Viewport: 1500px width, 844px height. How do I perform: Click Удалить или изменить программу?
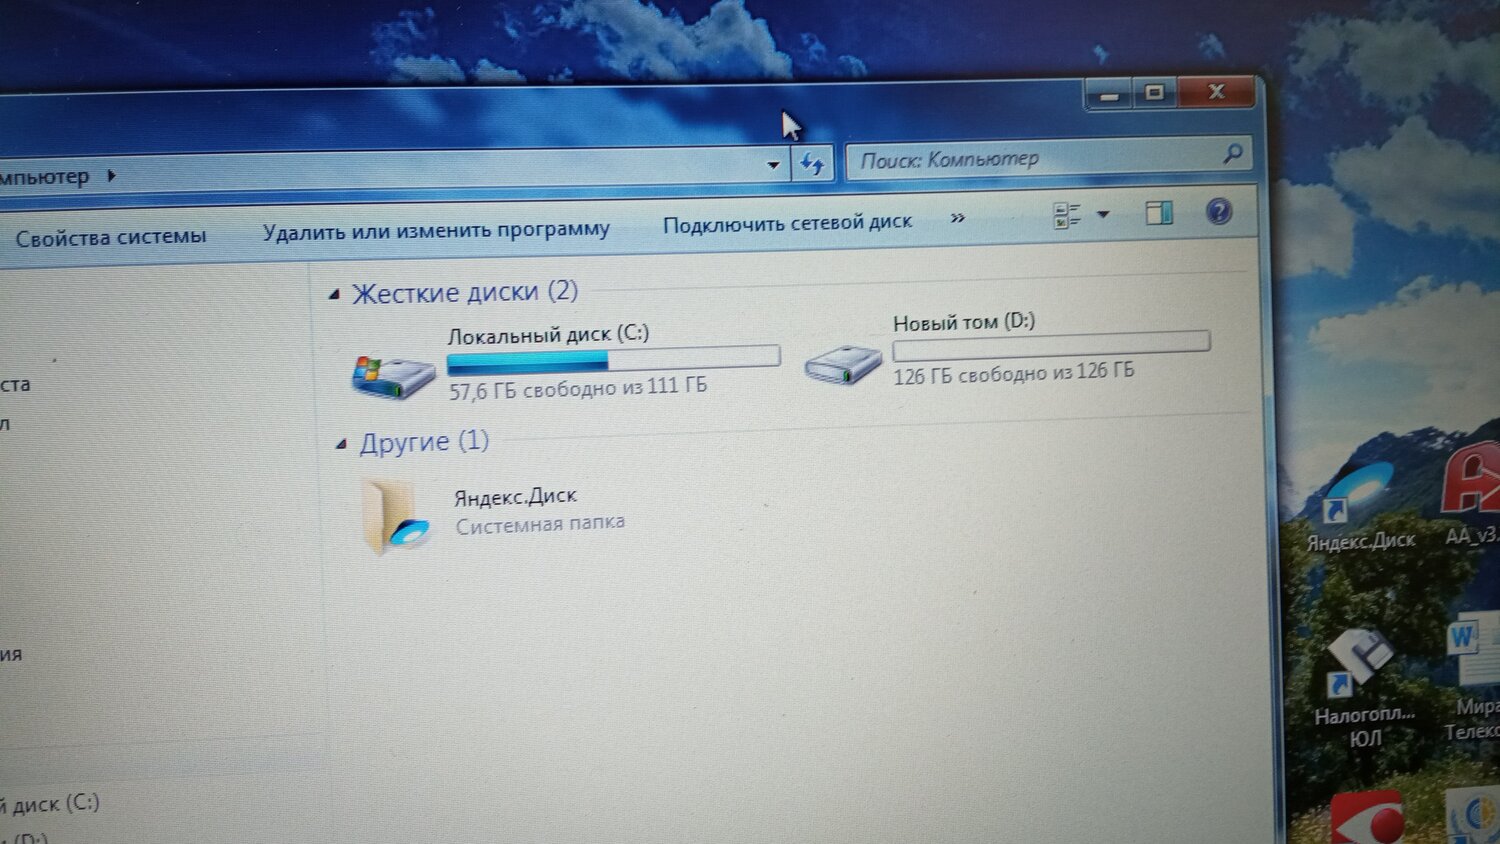pos(436,230)
